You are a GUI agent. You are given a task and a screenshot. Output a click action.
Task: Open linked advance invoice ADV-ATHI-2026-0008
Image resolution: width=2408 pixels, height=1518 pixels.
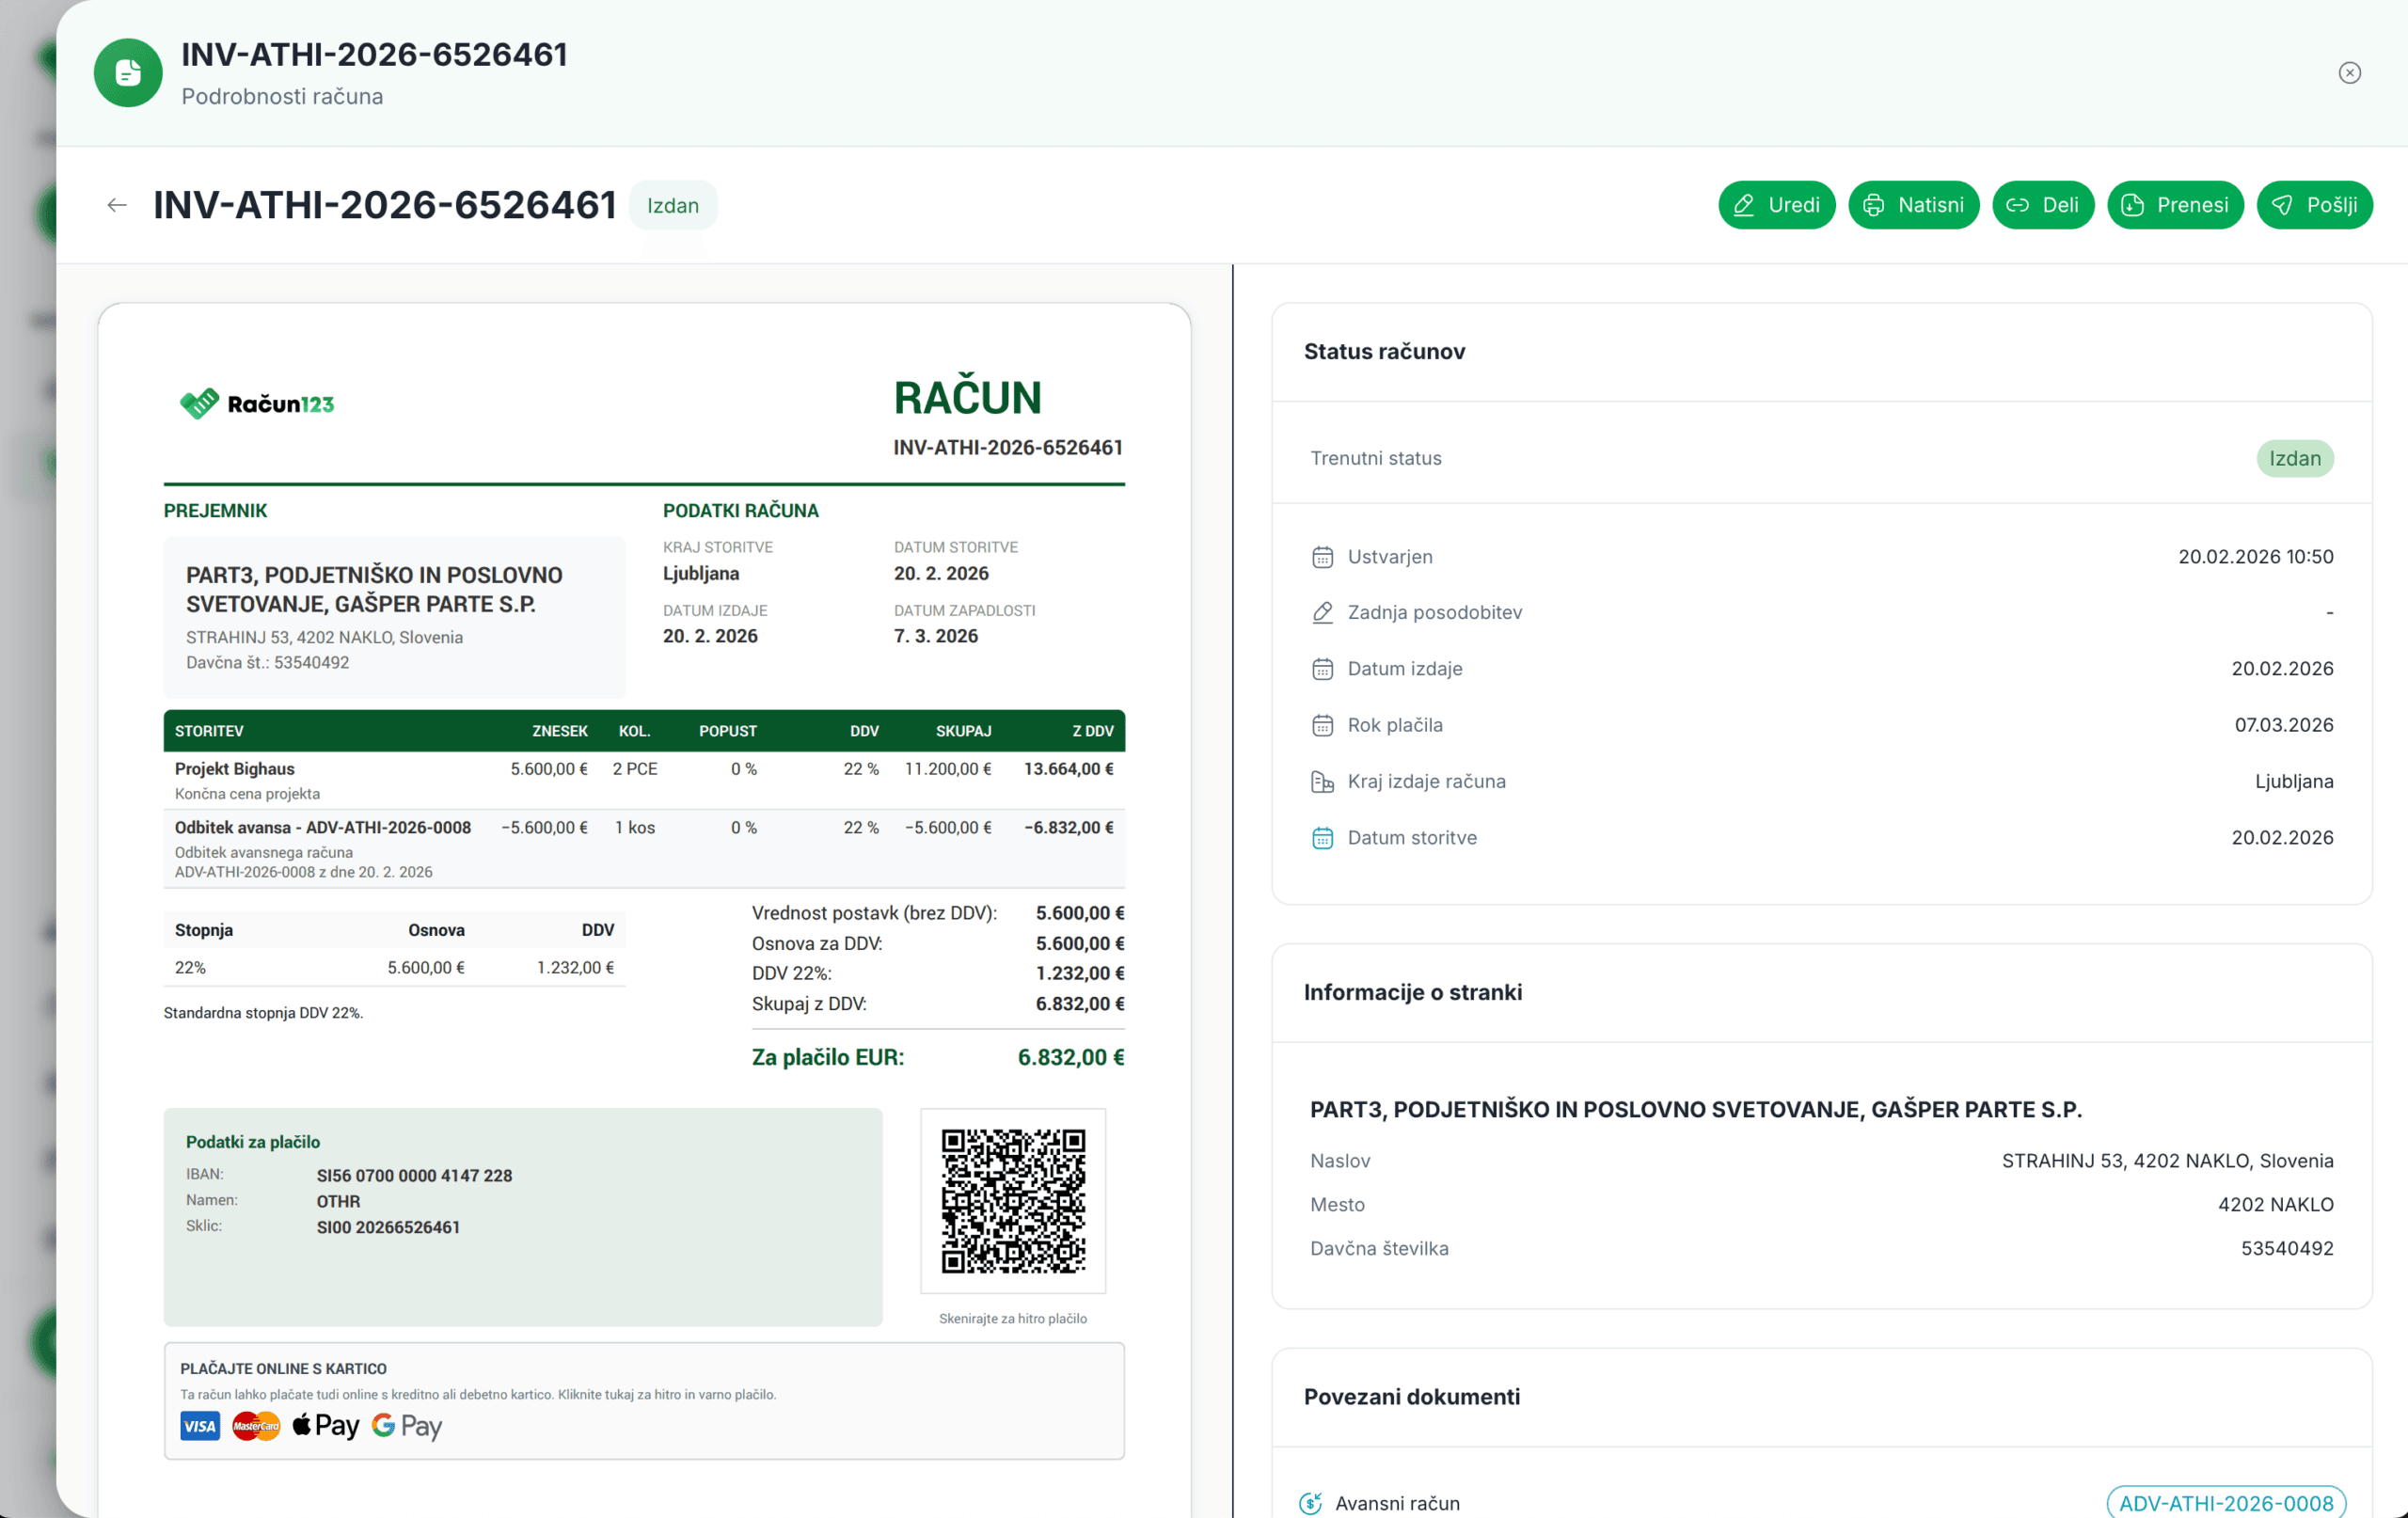[x=2225, y=1502]
